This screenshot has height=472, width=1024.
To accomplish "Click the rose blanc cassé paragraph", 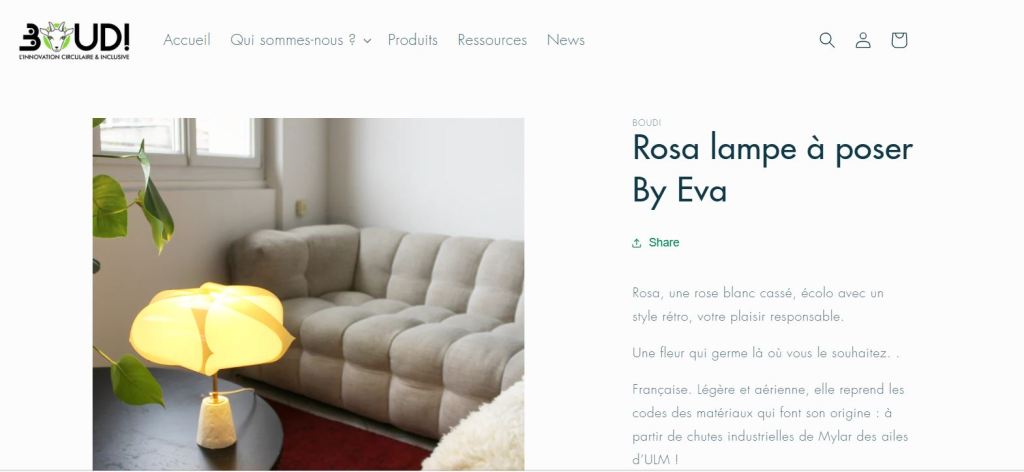I will 758,305.
